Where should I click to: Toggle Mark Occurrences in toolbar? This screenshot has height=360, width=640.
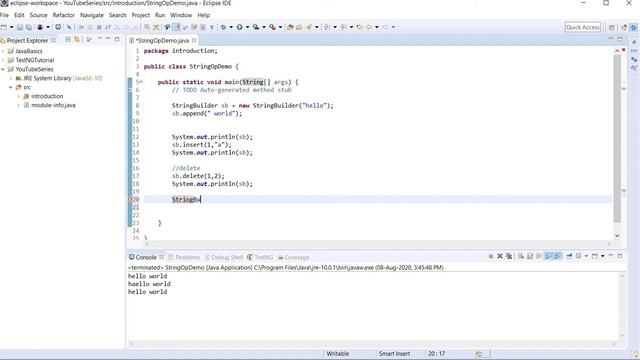176,27
